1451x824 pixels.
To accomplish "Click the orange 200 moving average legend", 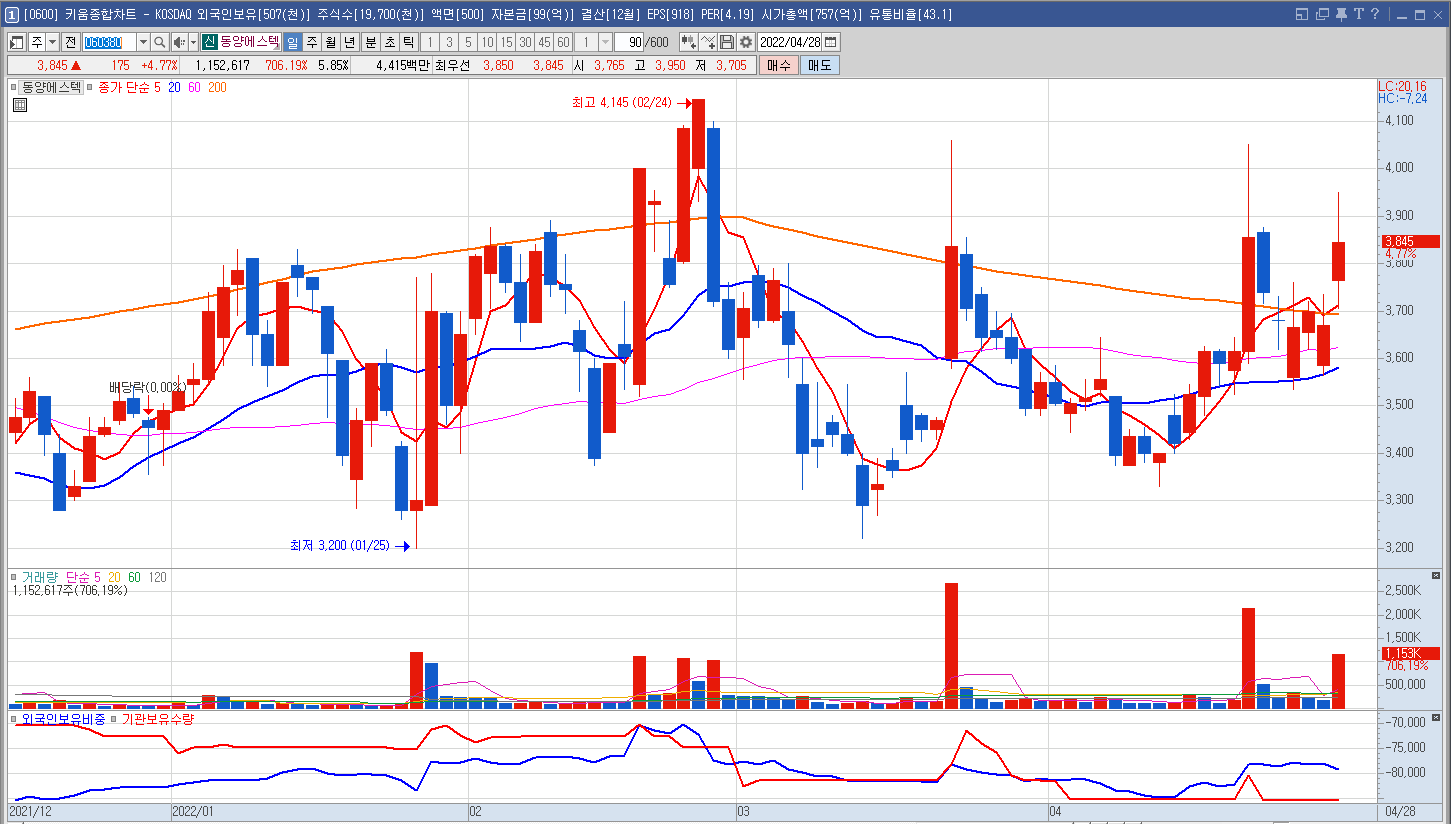I will click(x=217, y=87).
